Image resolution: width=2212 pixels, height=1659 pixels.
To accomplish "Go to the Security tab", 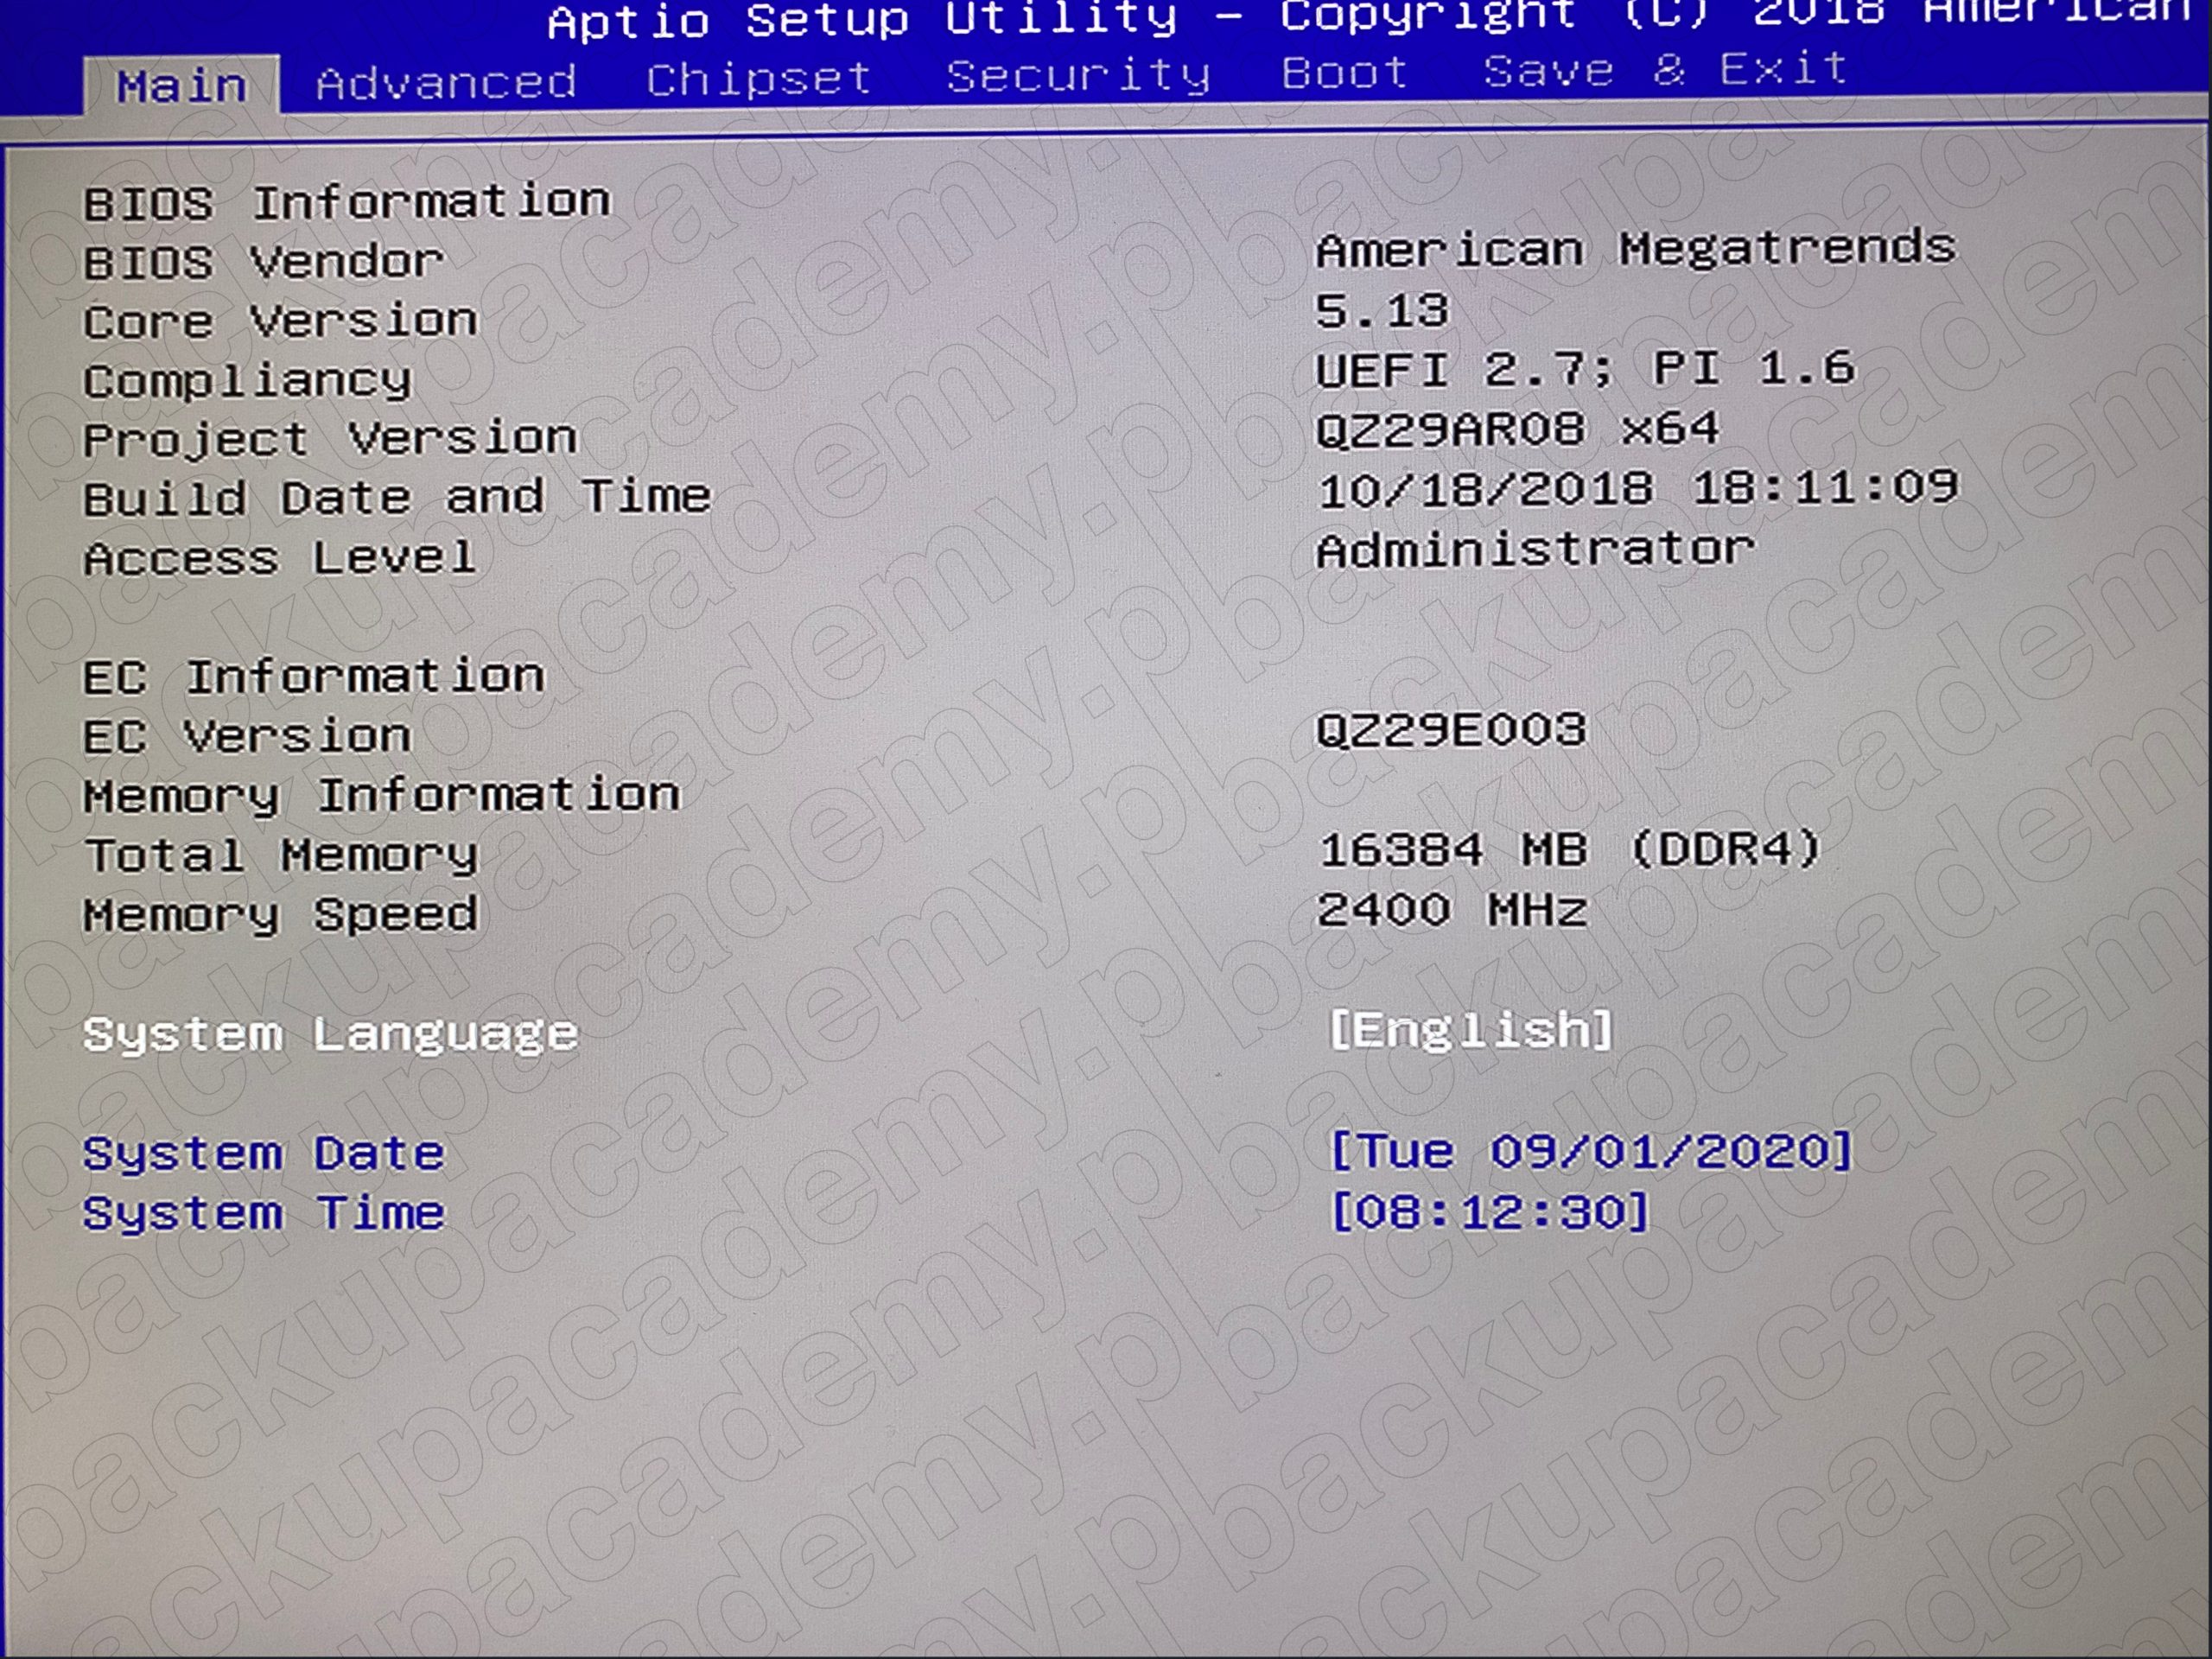I will (1078, 76).
